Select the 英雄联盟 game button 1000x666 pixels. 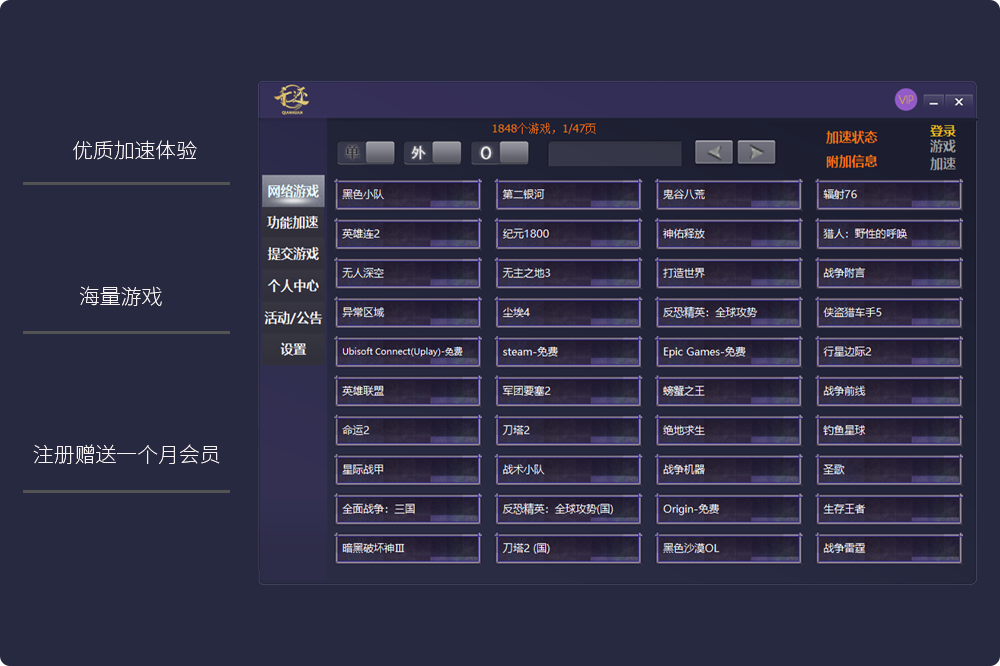[x=408, y=391]
